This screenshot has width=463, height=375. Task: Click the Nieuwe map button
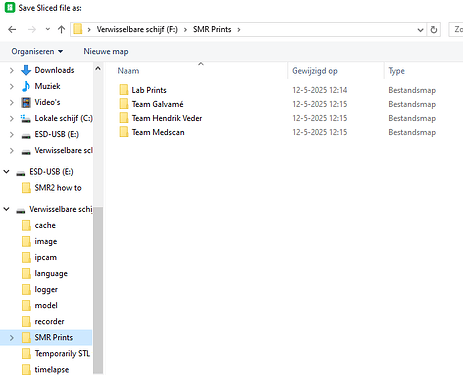(x=106, y=52)
